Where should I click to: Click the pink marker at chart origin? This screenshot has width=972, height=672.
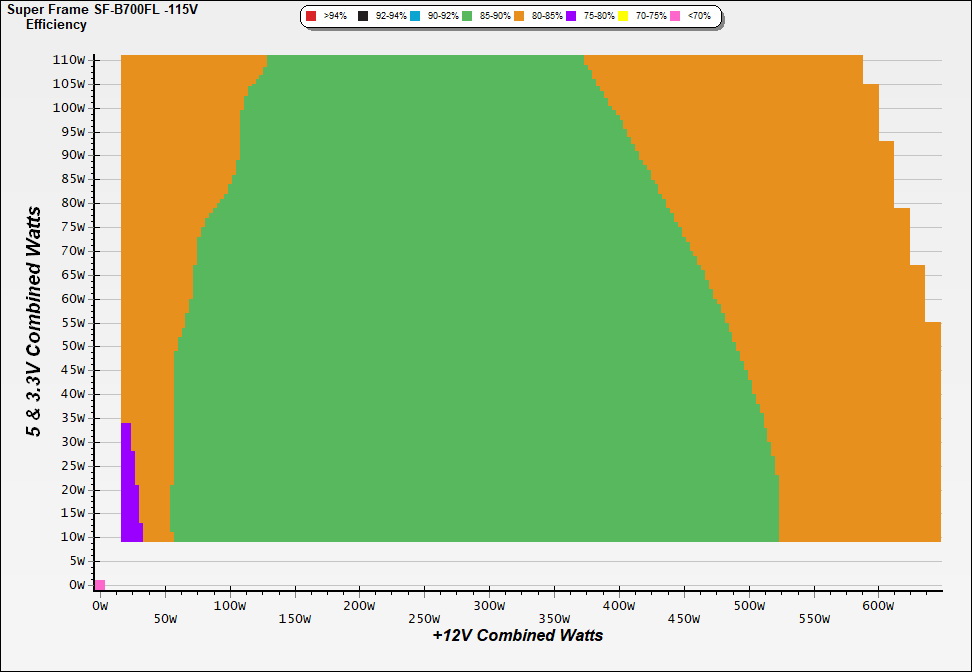(100, 584)
